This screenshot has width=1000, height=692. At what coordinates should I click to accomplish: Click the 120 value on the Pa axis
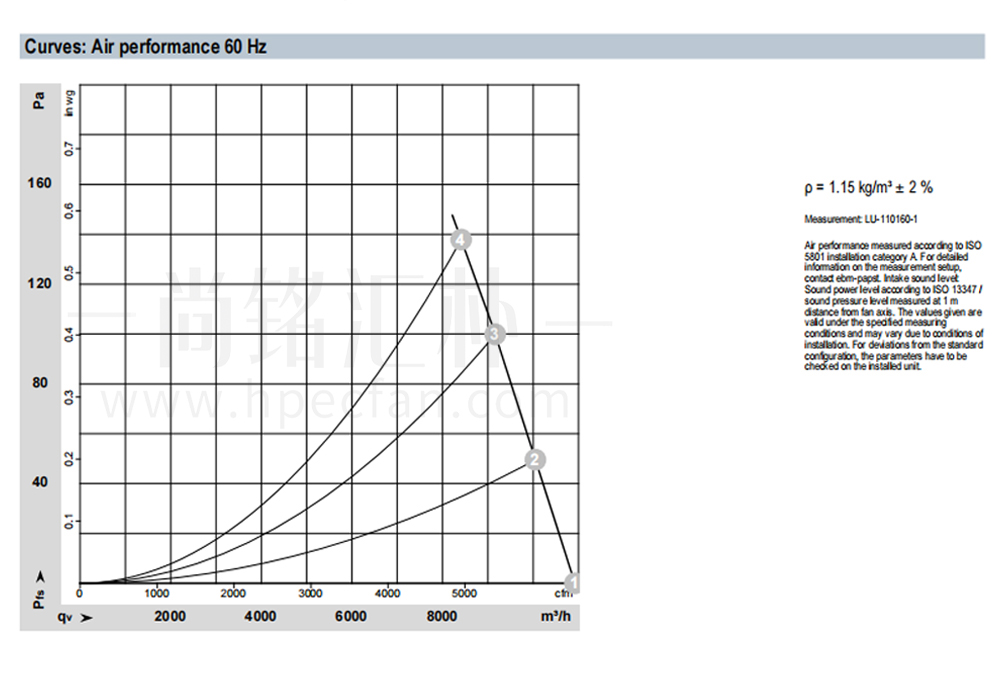[x=39, y=283]
